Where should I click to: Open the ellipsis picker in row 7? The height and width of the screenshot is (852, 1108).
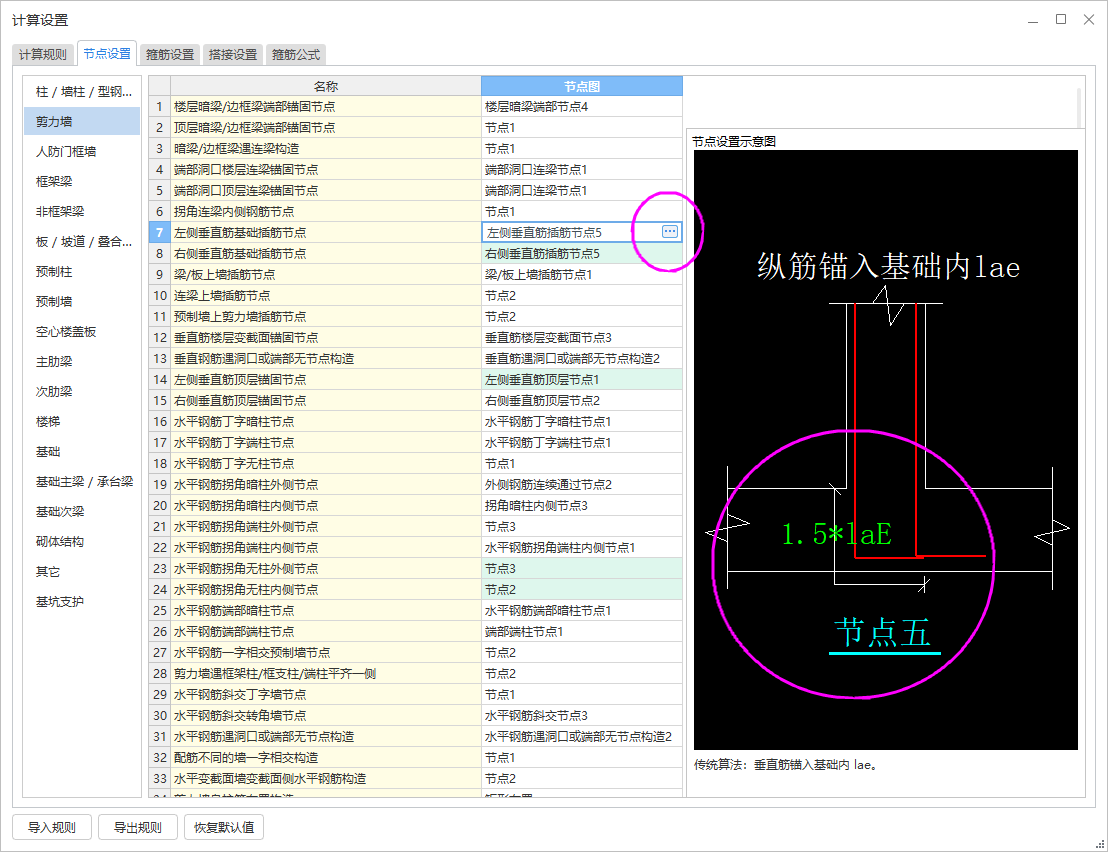point(669,232)
